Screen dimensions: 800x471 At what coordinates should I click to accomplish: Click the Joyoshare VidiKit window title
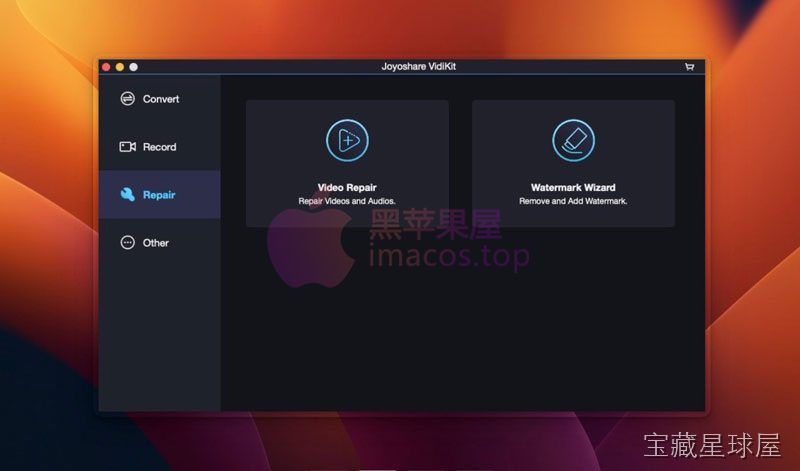coord(418,66)
